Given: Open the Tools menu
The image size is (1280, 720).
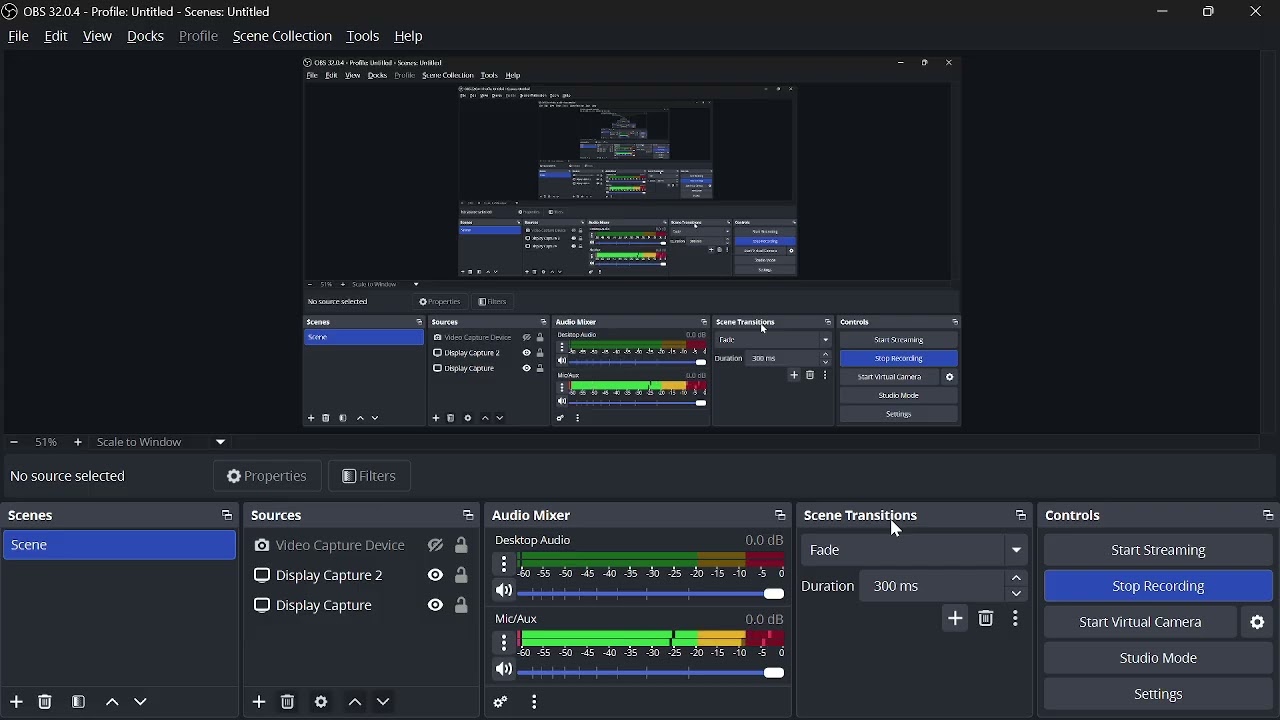Looking at the screenshot, I should coord(363,36).
